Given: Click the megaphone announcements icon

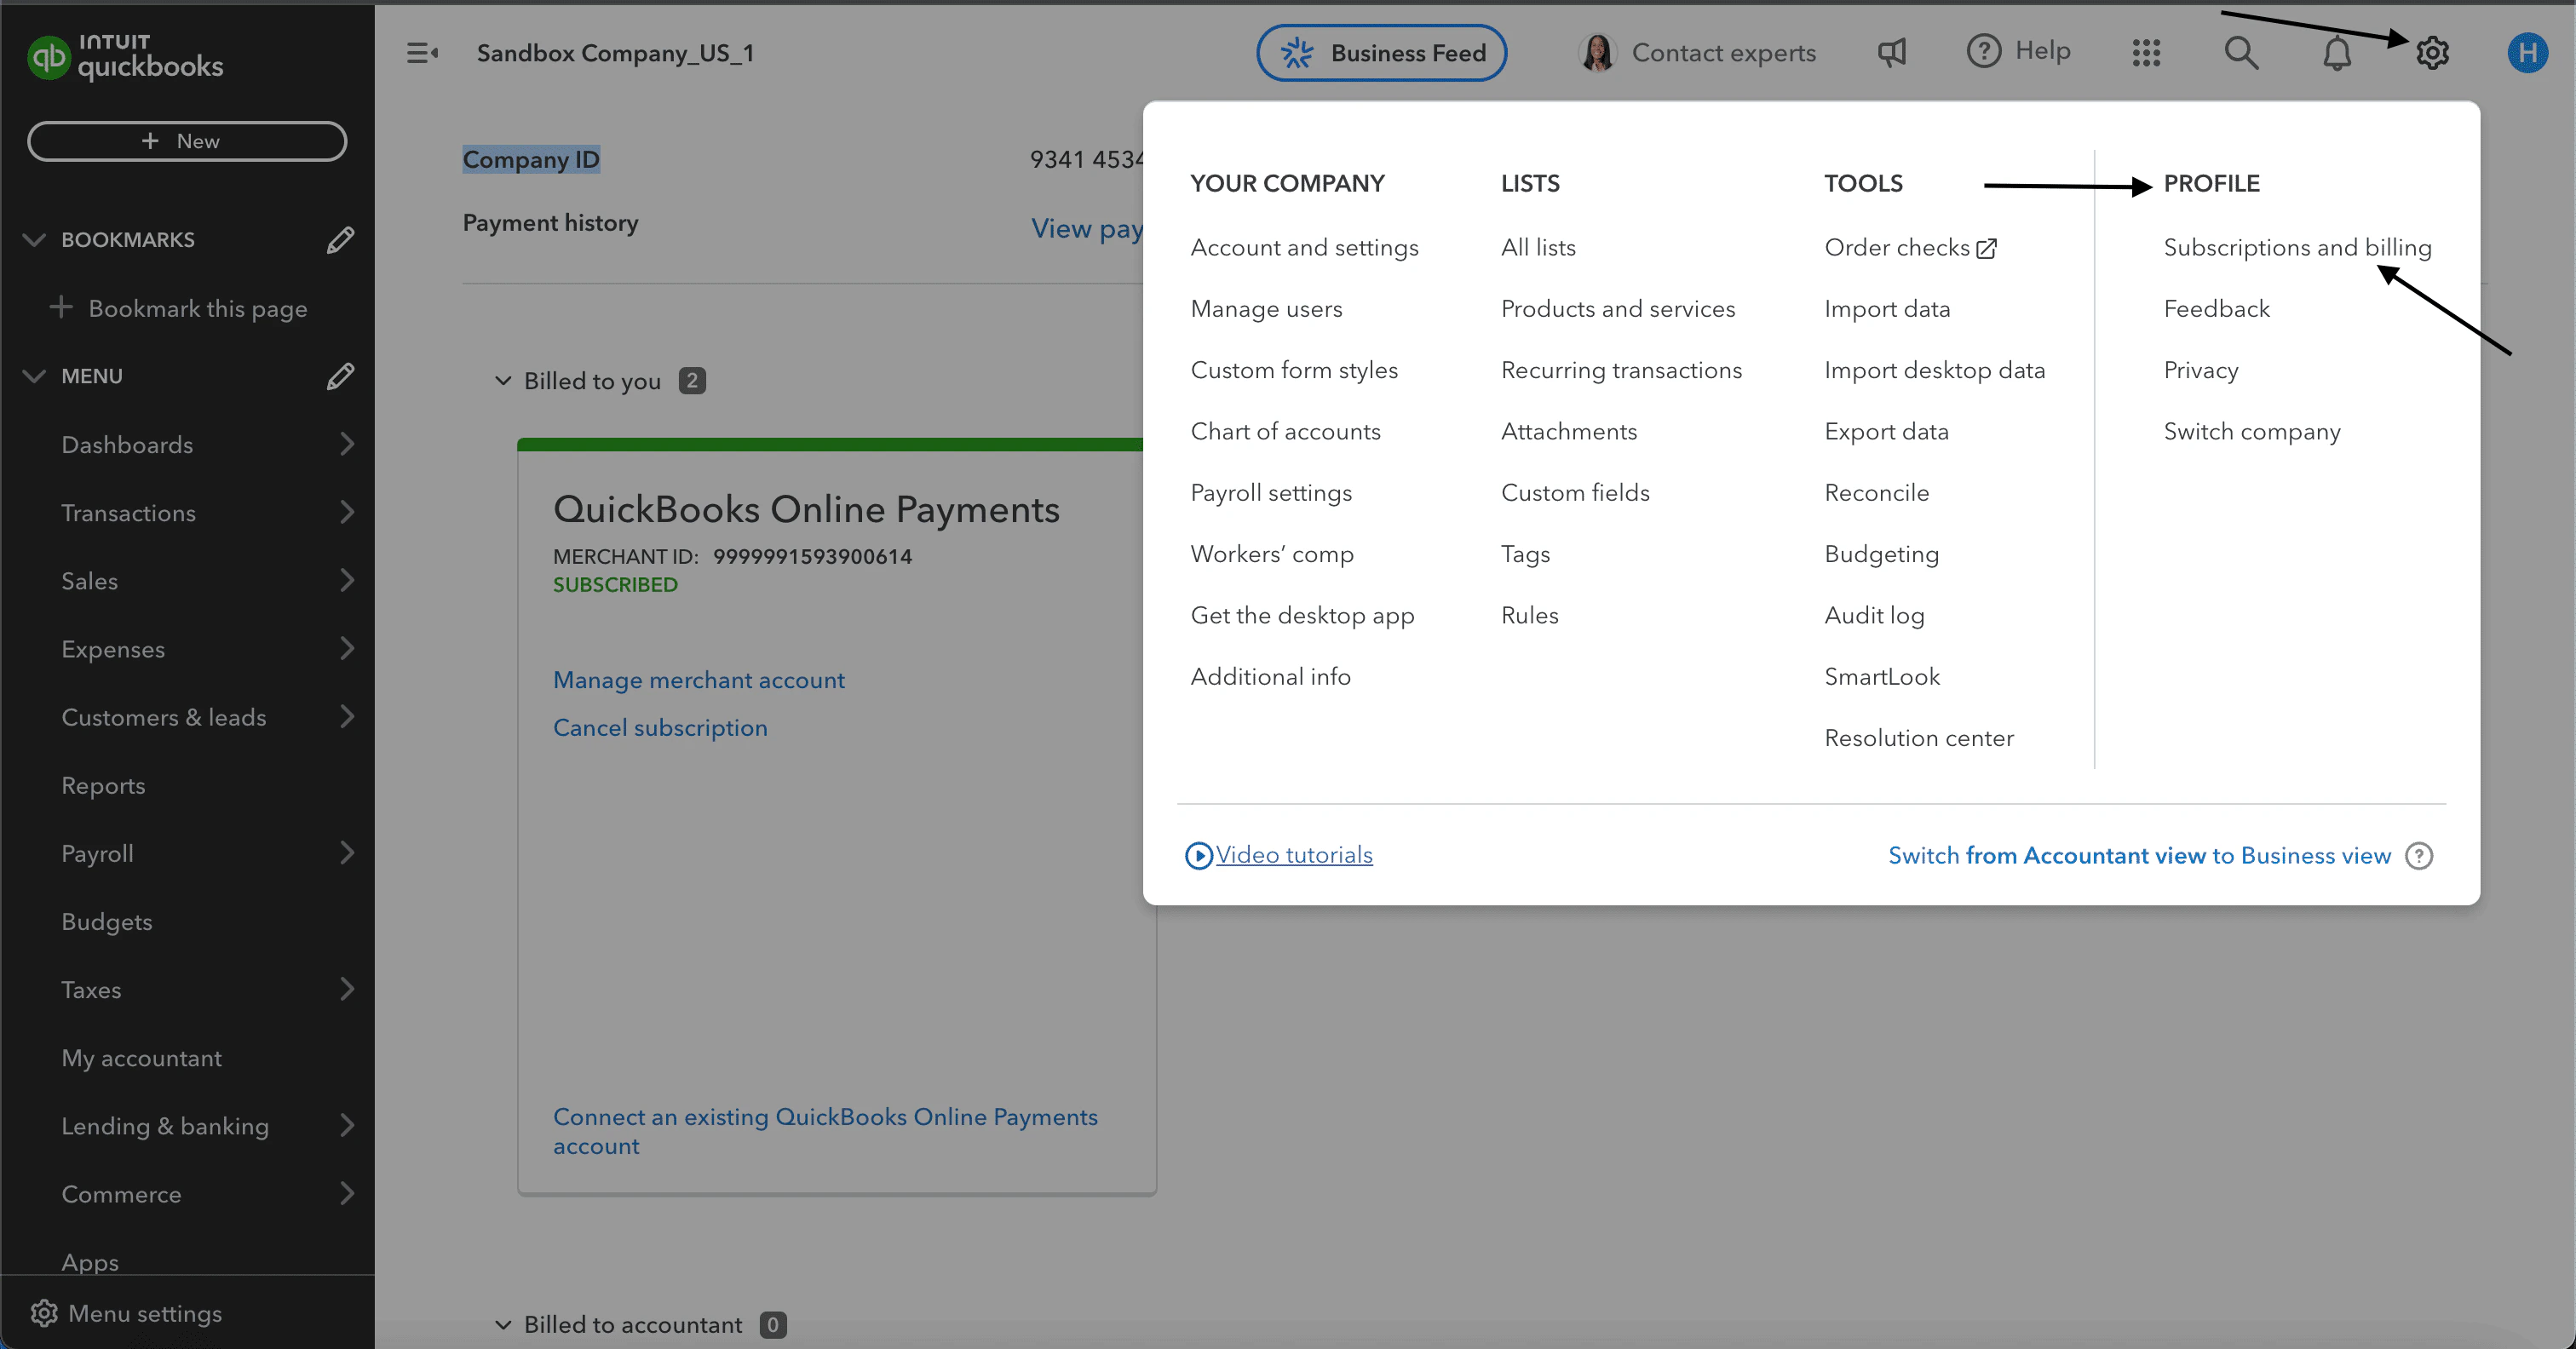Looking at the screenshot, I should click(1891, 53).
